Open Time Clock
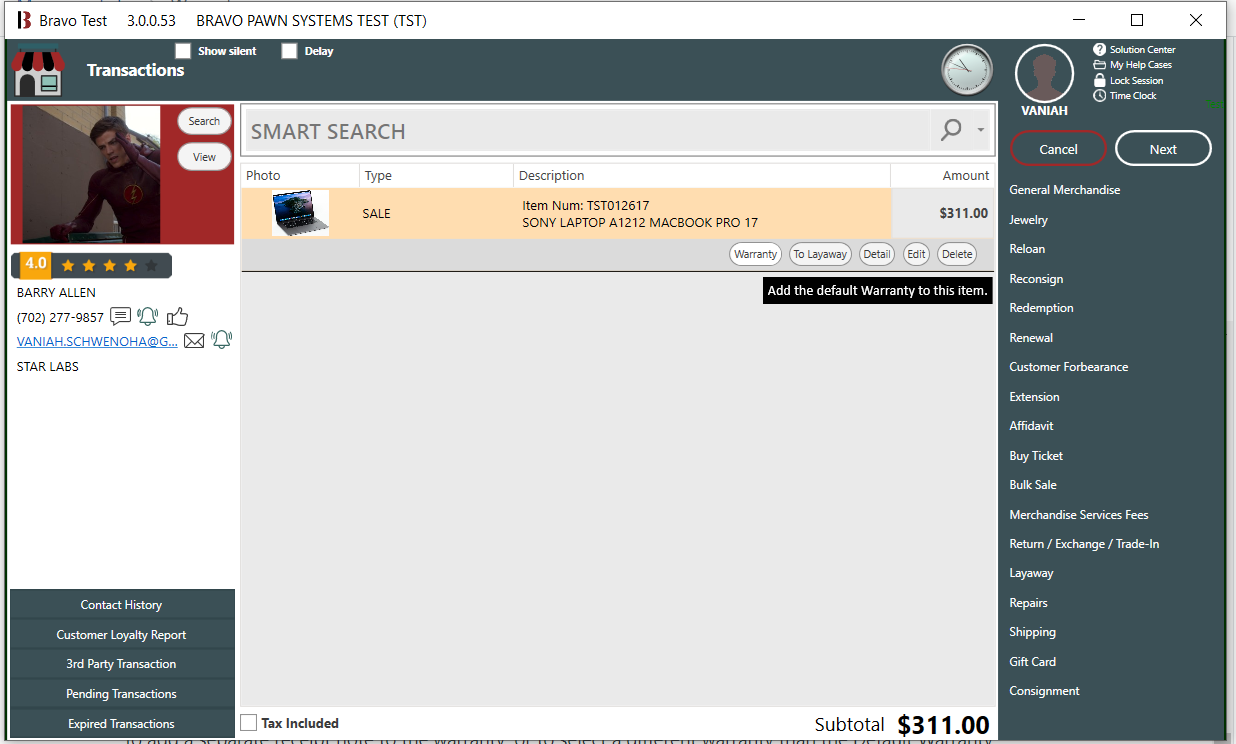This screenshot has height=744, width=1236. coord(1125,96)
